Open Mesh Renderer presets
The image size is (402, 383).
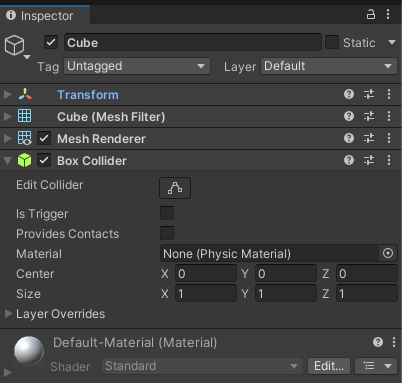[369, 138]
